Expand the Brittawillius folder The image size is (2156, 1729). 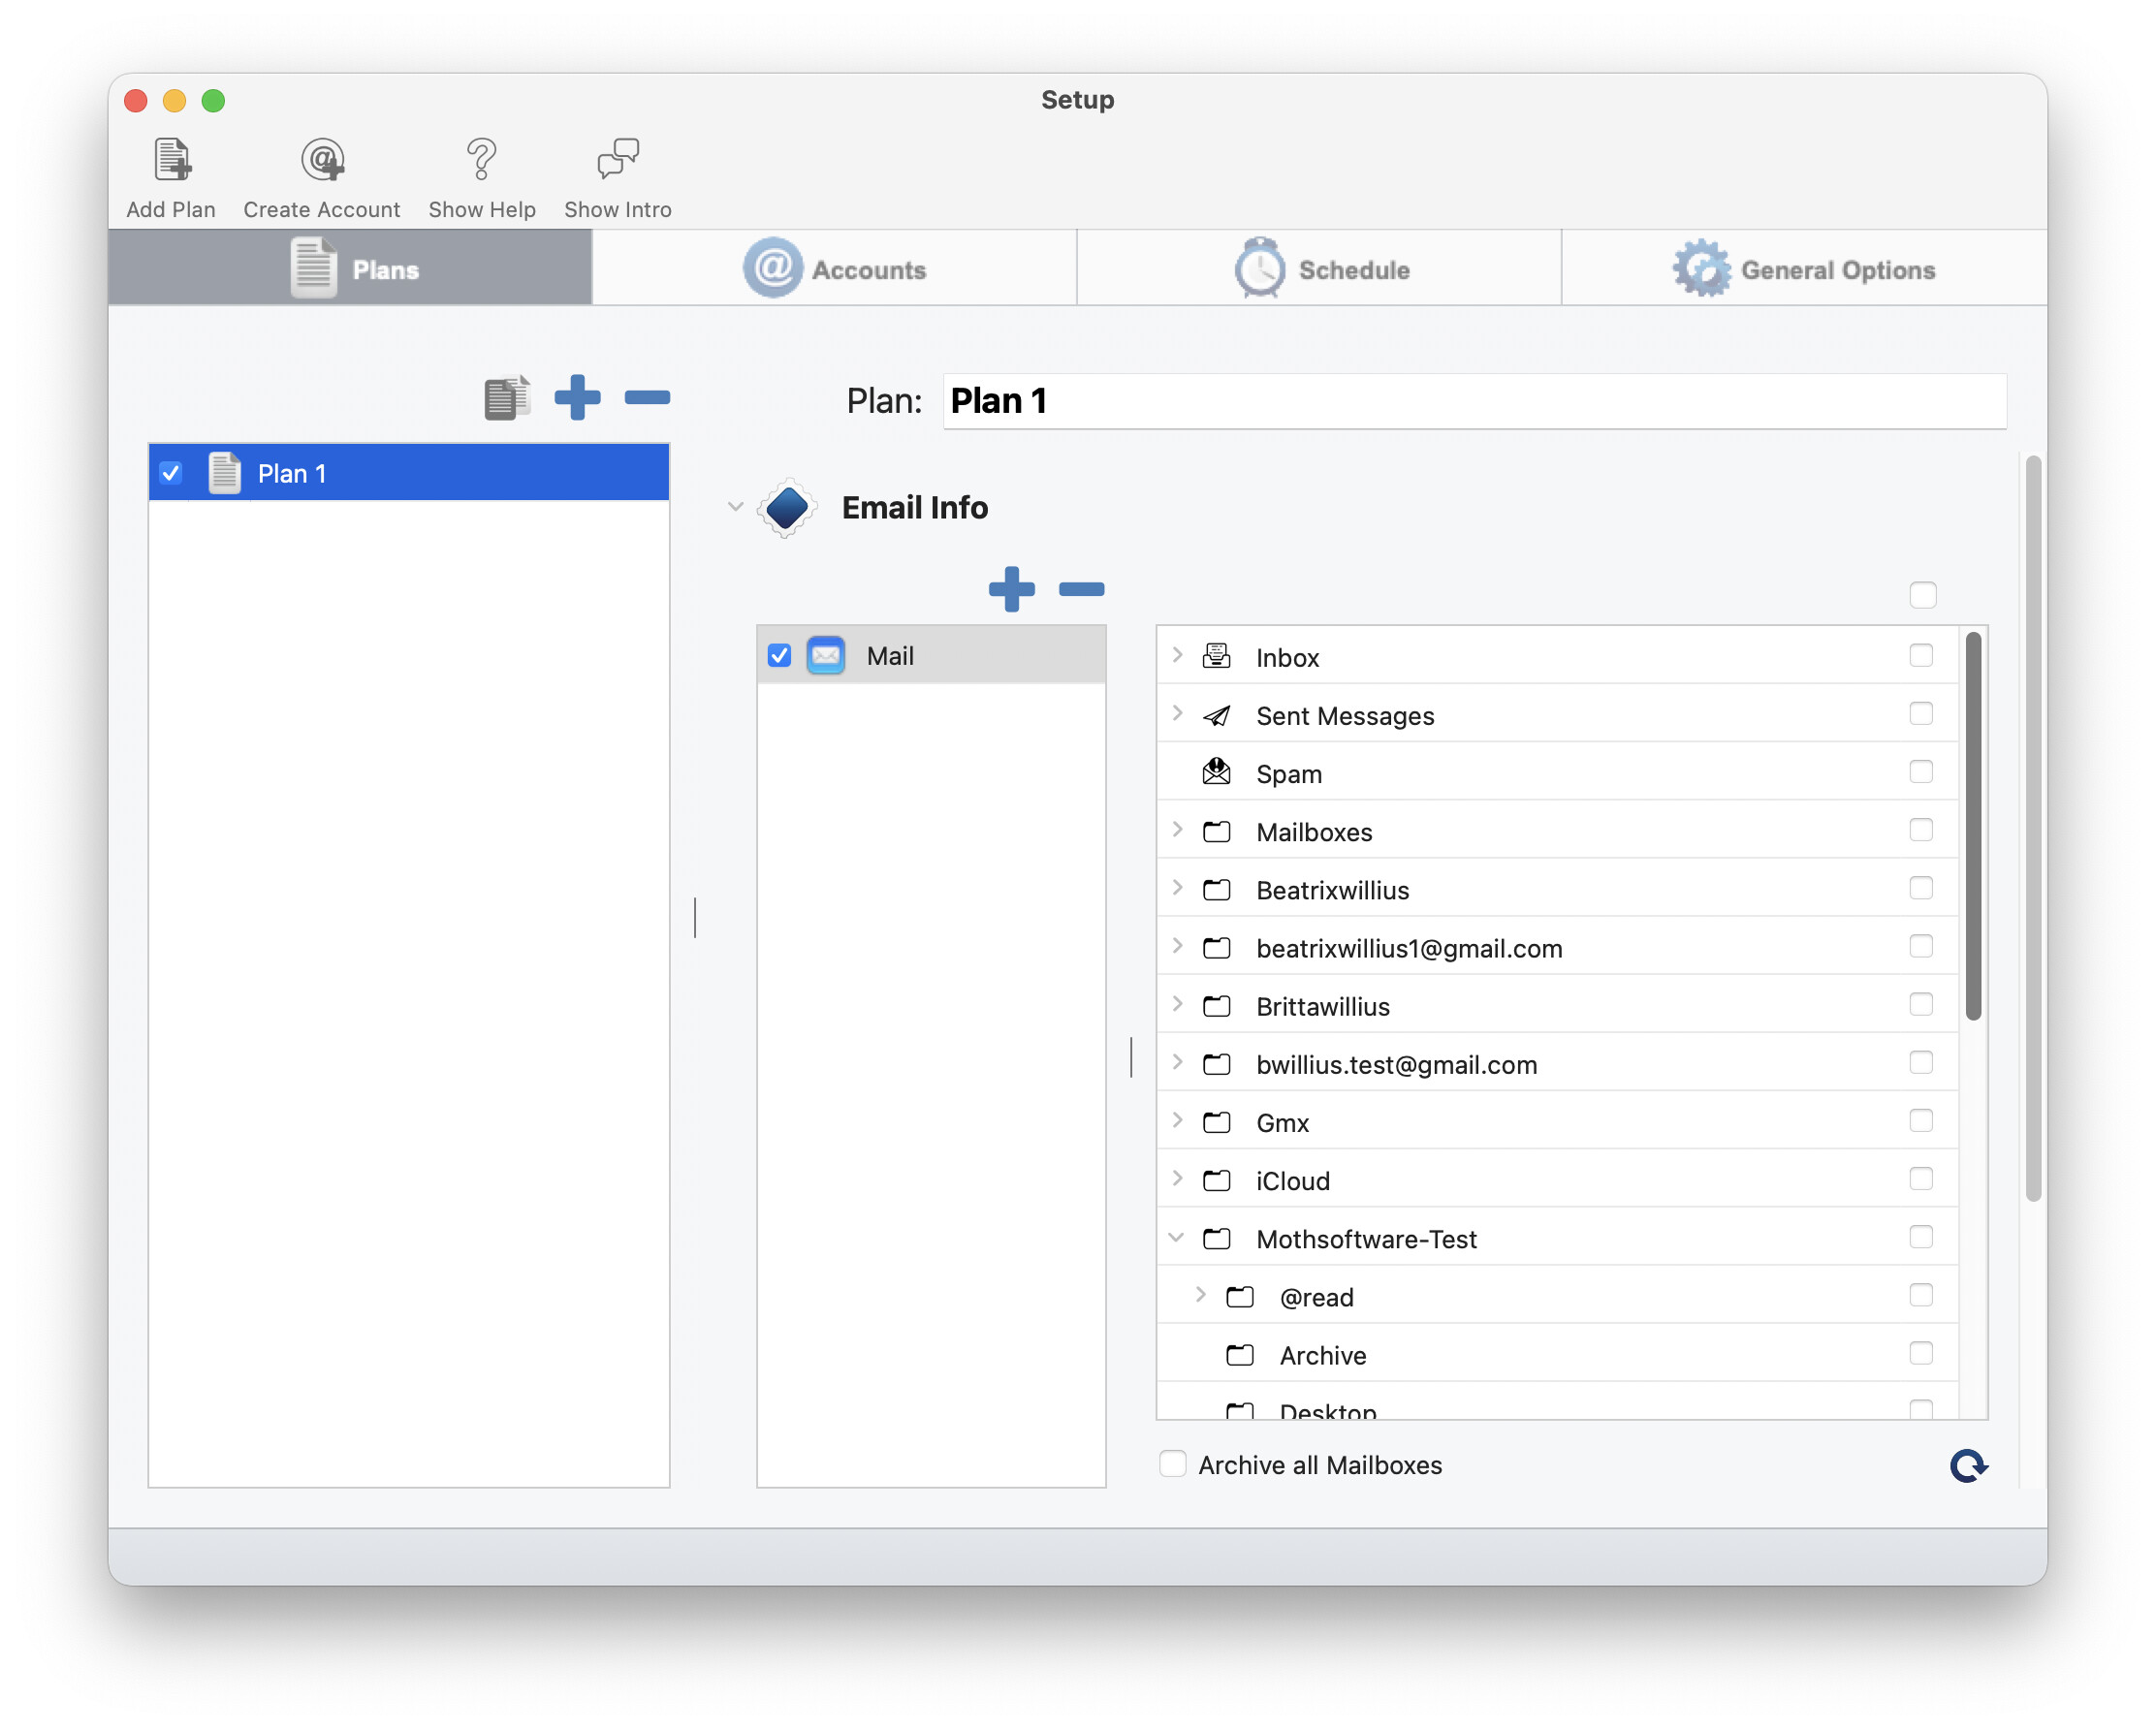(1177, 1004)
